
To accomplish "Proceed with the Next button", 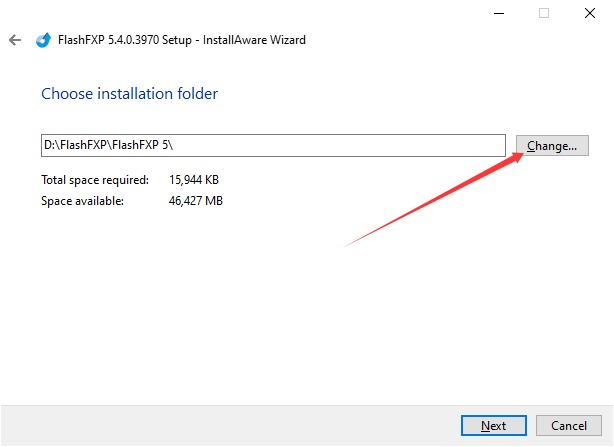I will point(493,425).
